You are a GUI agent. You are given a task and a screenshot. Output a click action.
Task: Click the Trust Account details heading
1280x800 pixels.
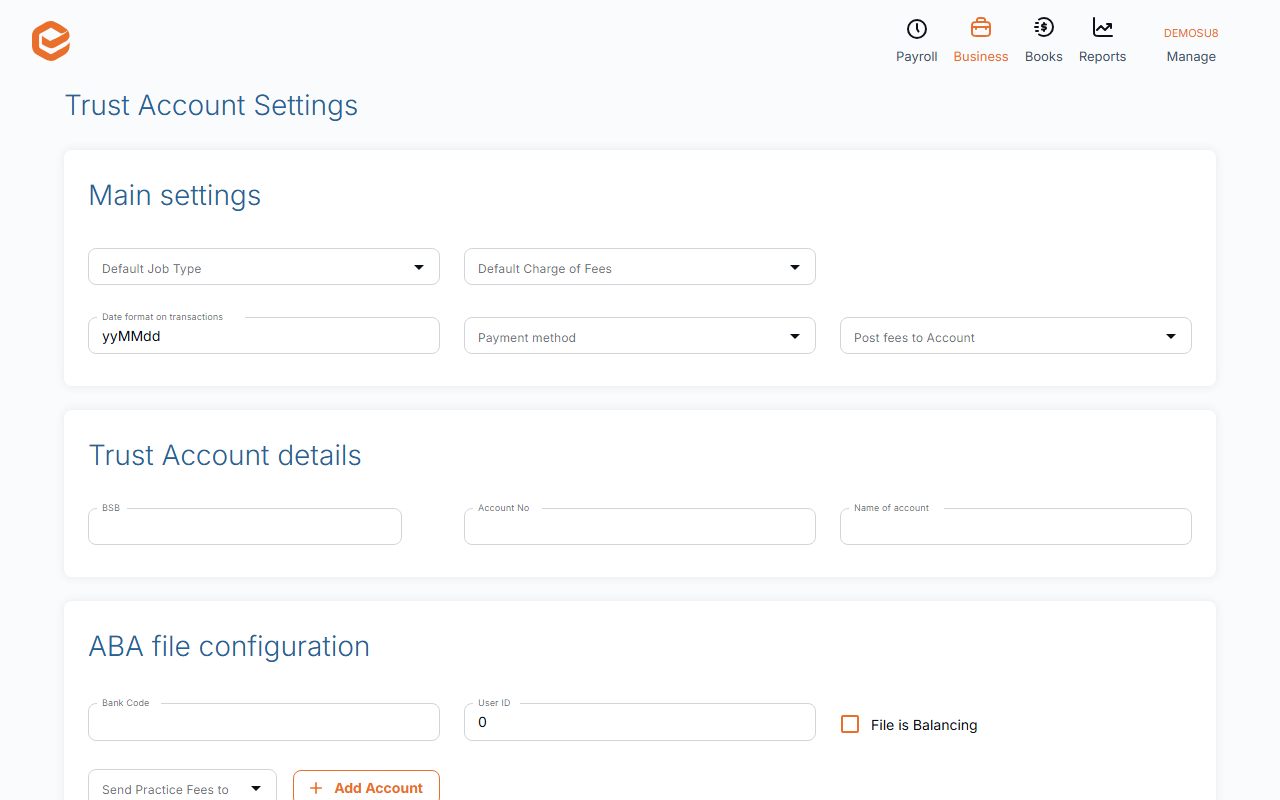pyautogui.click(x=225, y=455)
